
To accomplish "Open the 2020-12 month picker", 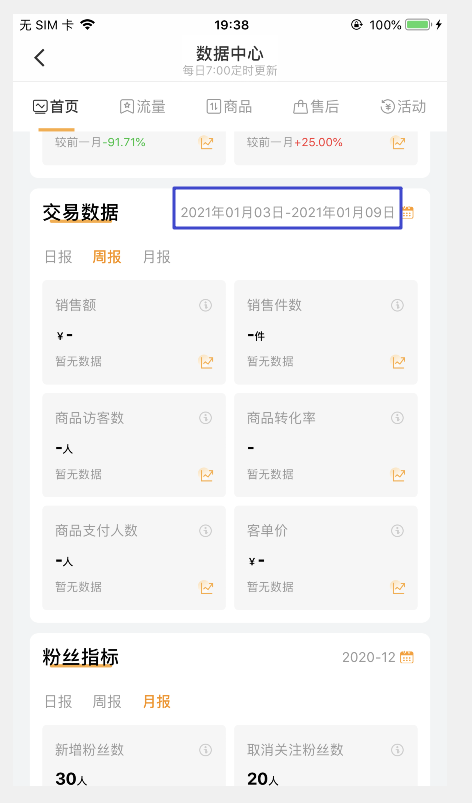I will coord(369,657).
